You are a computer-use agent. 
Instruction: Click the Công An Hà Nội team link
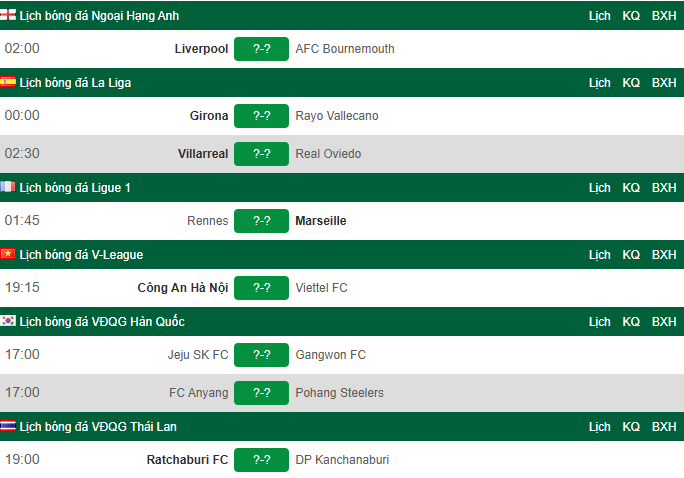[183, 288]
